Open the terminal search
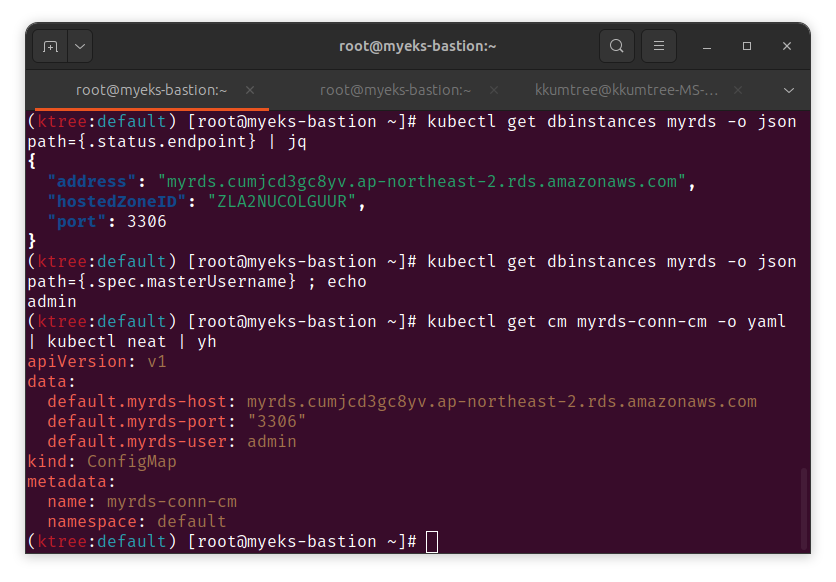The width and height of the screenshot is (836, 582). [617, 46]
